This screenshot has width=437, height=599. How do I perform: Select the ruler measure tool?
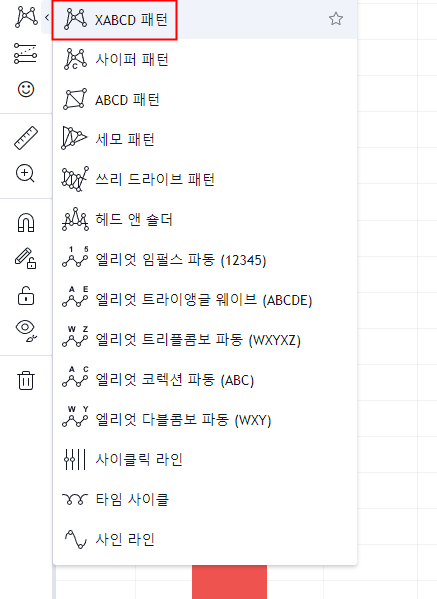pos(26,138)
